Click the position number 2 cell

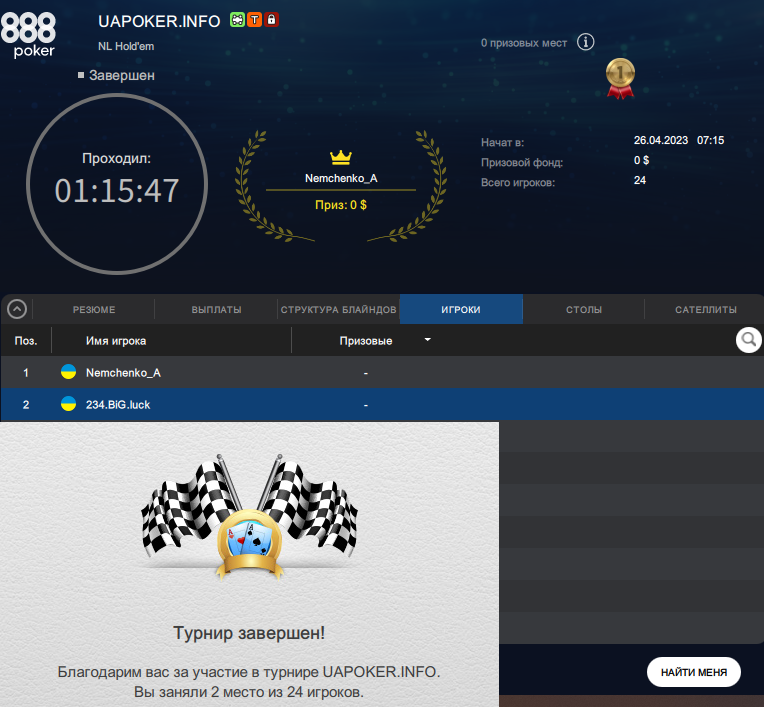26,404
